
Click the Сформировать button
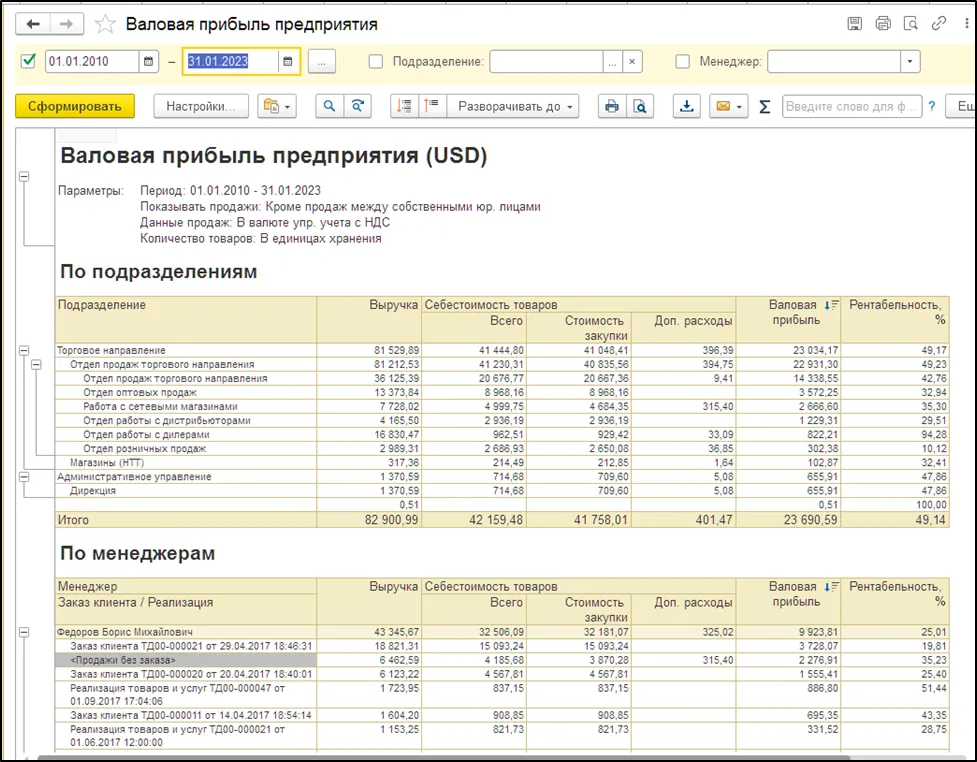pos(75,106)
